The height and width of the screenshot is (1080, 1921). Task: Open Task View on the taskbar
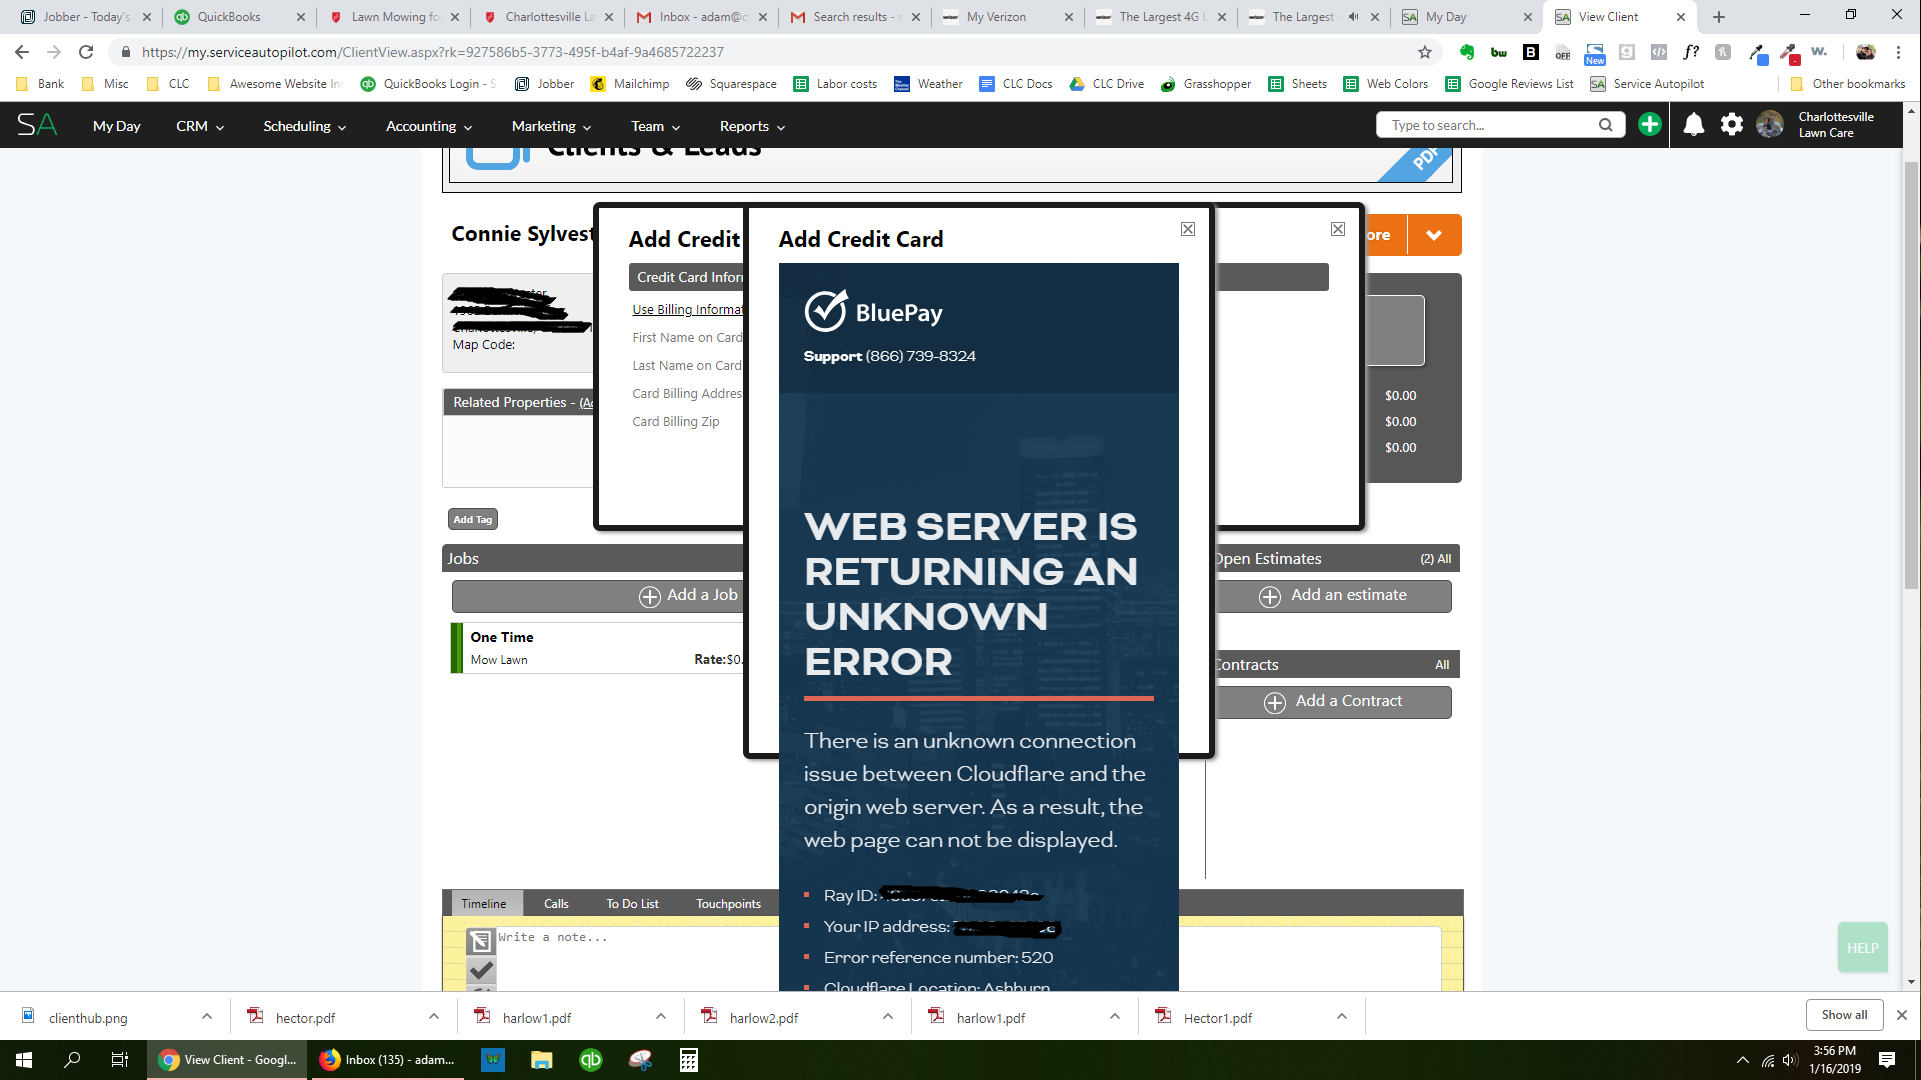pos(119,1060)
